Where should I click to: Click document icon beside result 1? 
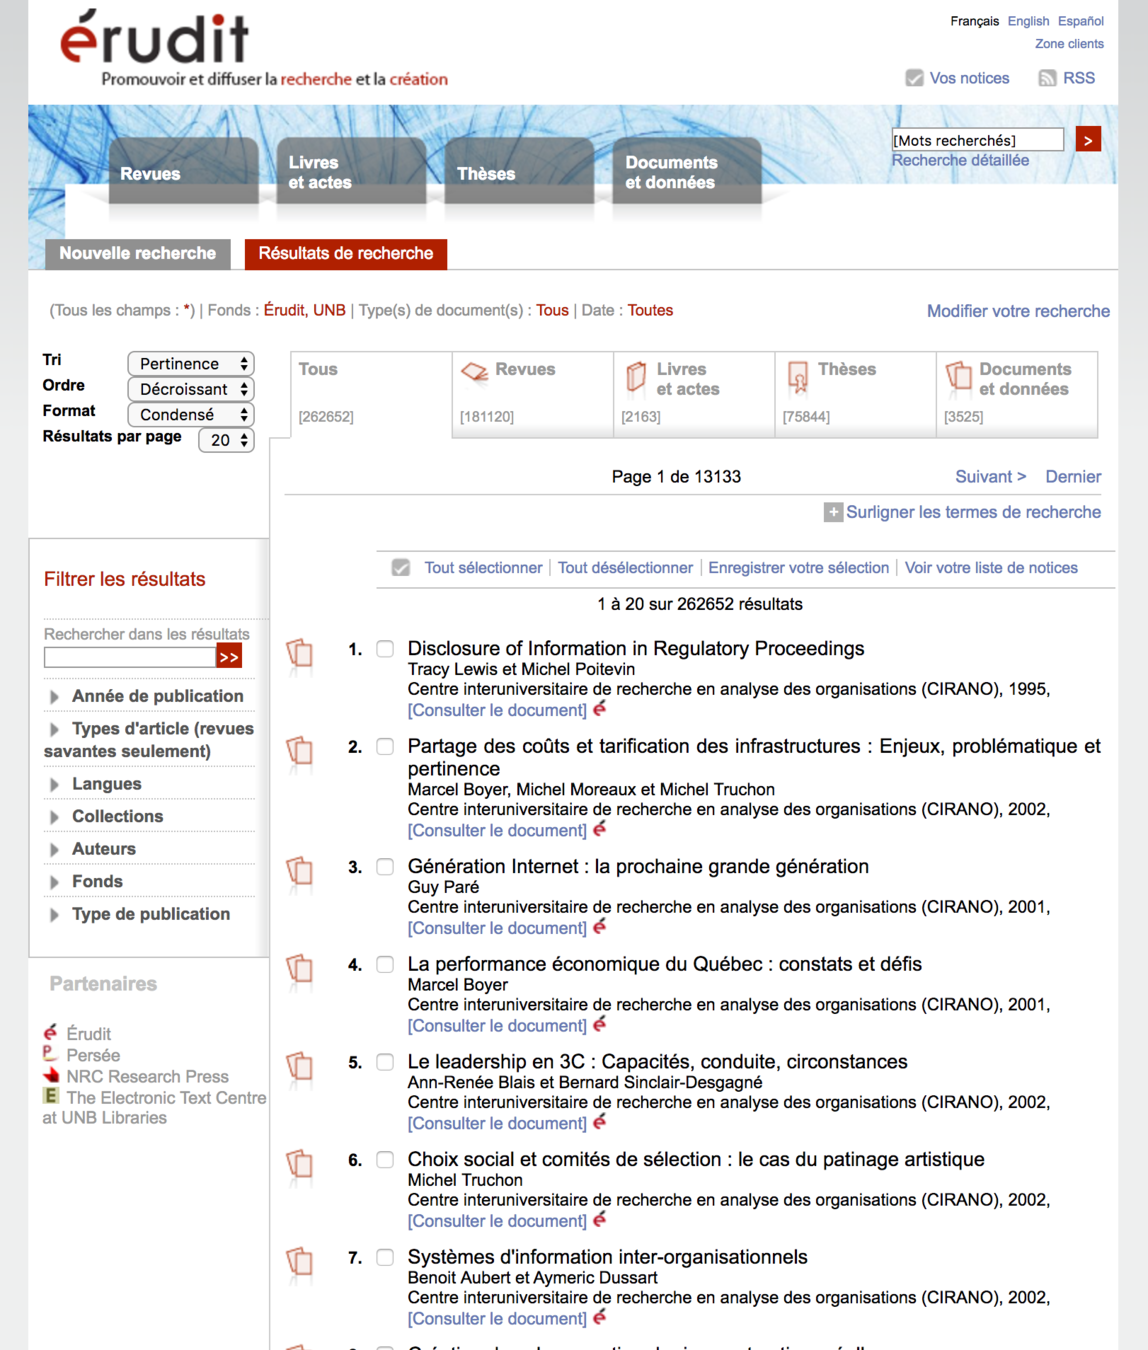299,654
